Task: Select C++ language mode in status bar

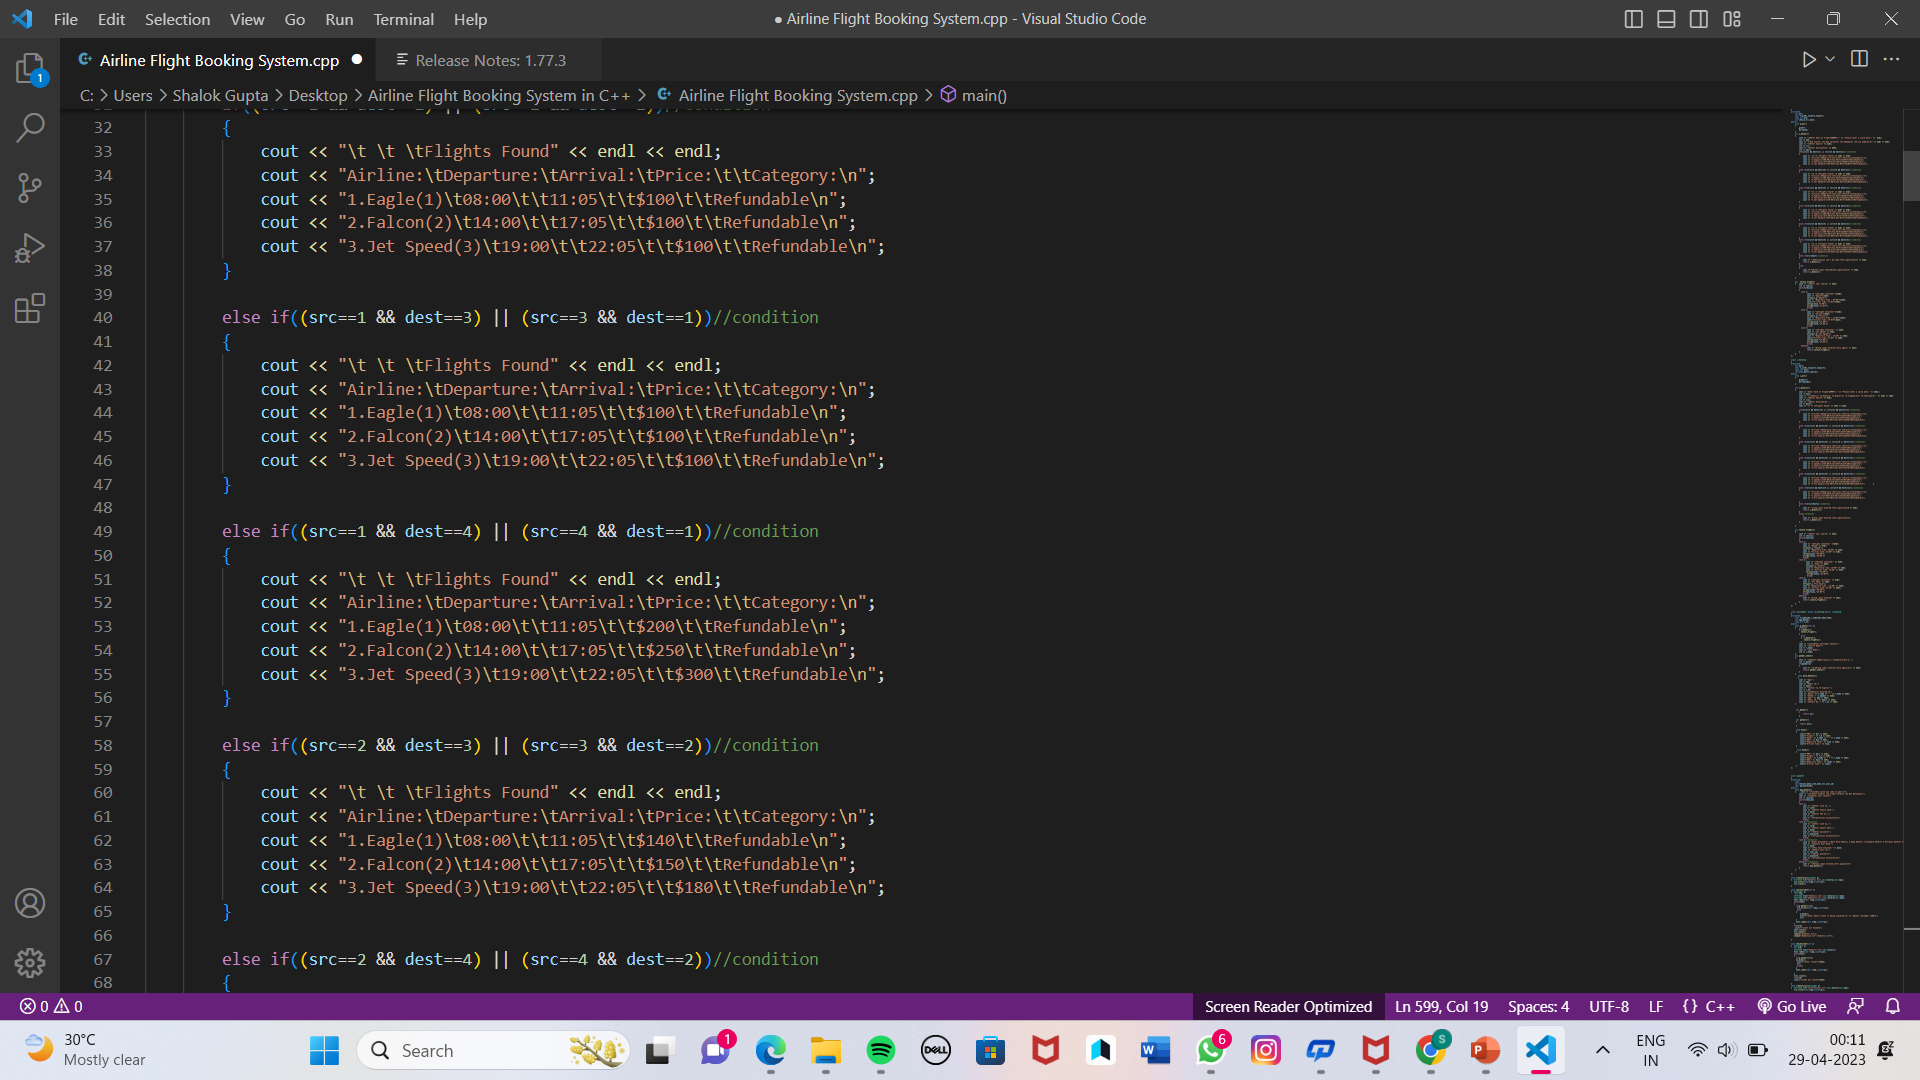Action: coord(1719,1006)
